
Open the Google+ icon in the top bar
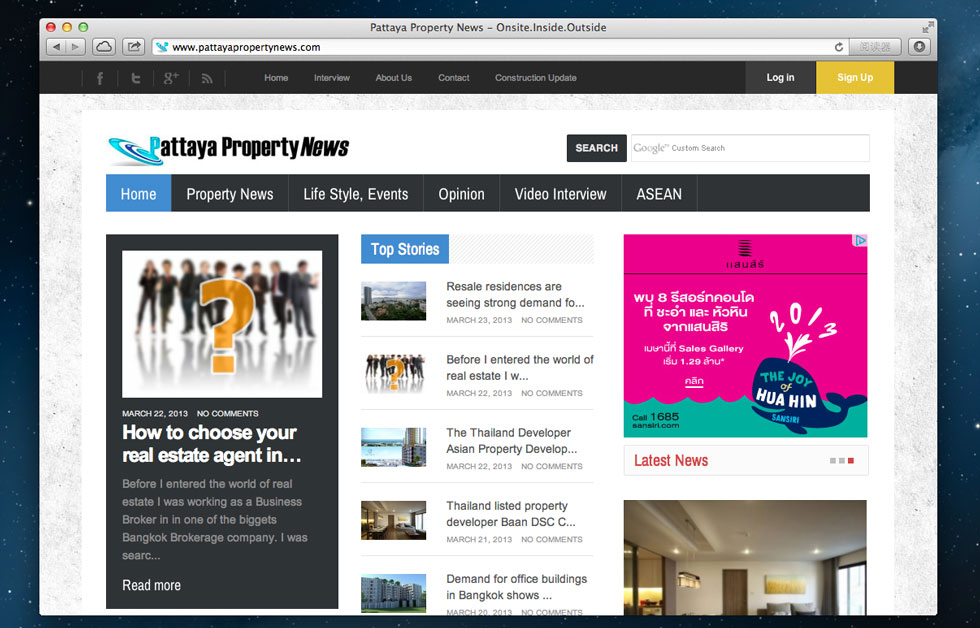coord(171,78)
